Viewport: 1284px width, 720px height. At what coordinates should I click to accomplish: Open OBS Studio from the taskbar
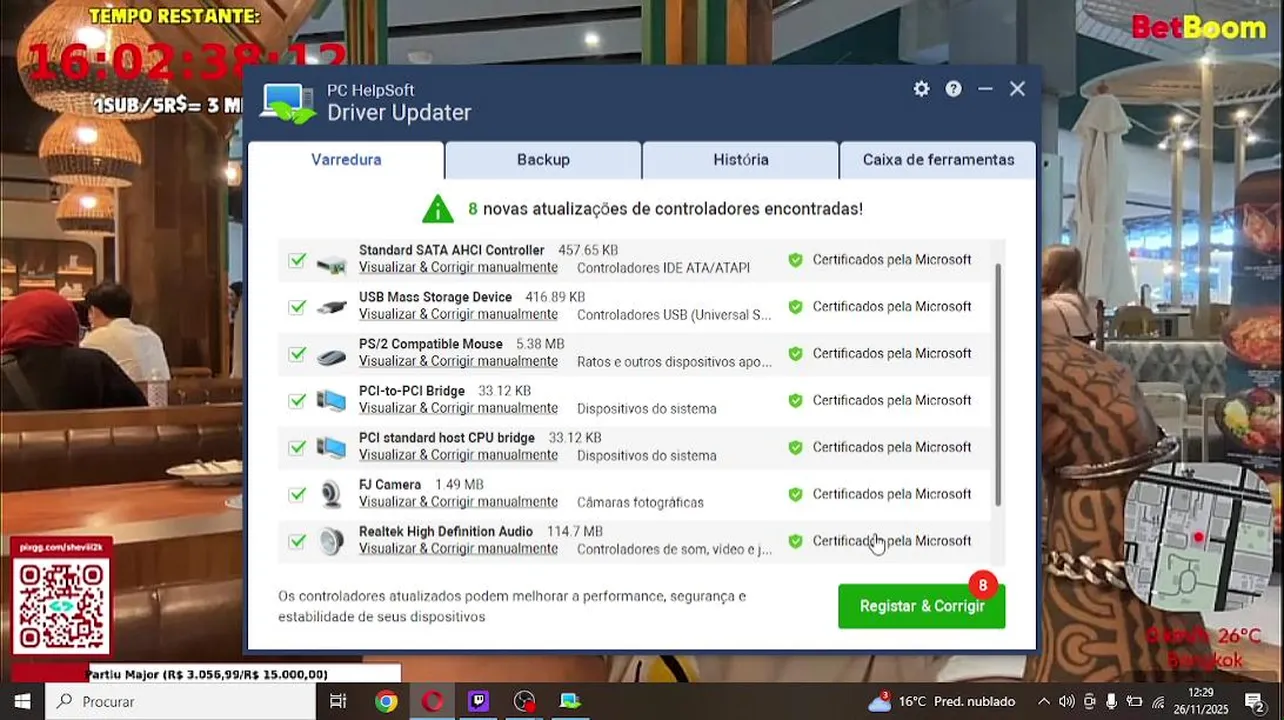(x=524, y=701)
